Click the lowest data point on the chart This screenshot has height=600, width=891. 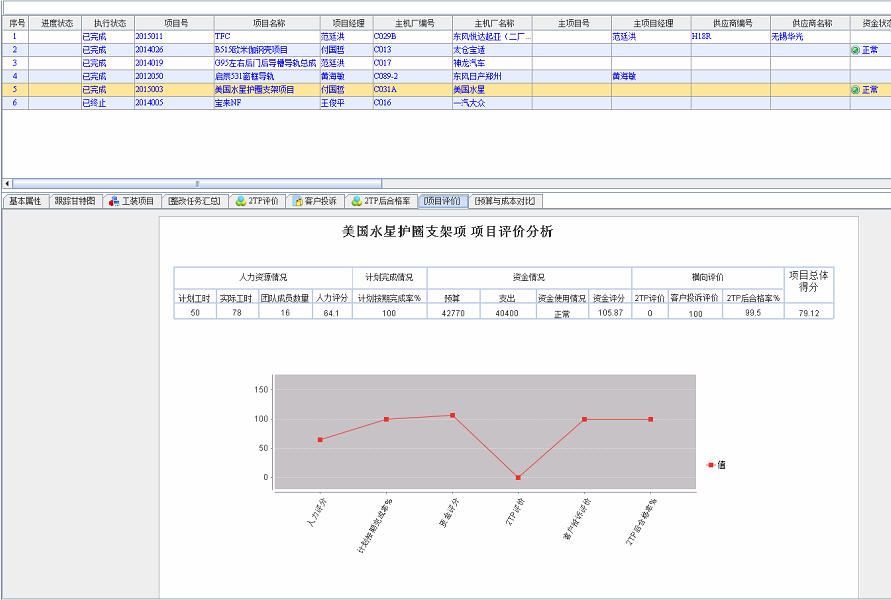pyautogui.click(x=518, y=478)
